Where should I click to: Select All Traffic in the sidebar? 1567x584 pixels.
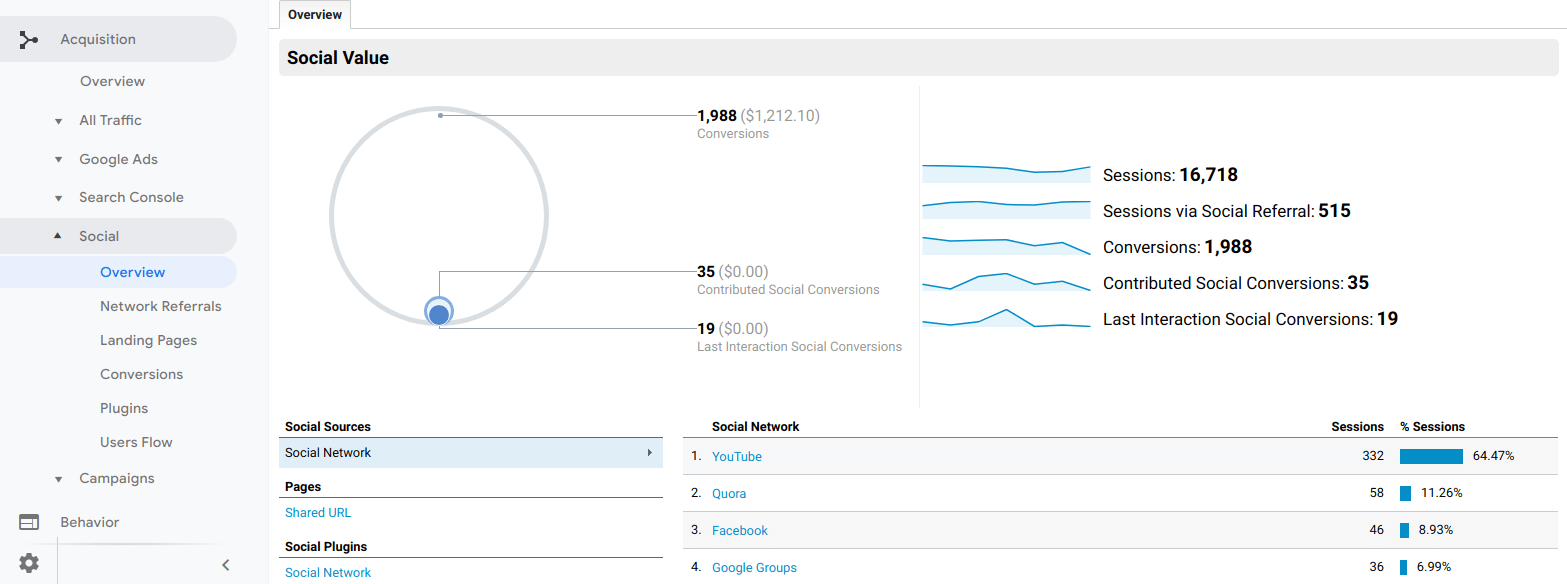coord(111,120)
